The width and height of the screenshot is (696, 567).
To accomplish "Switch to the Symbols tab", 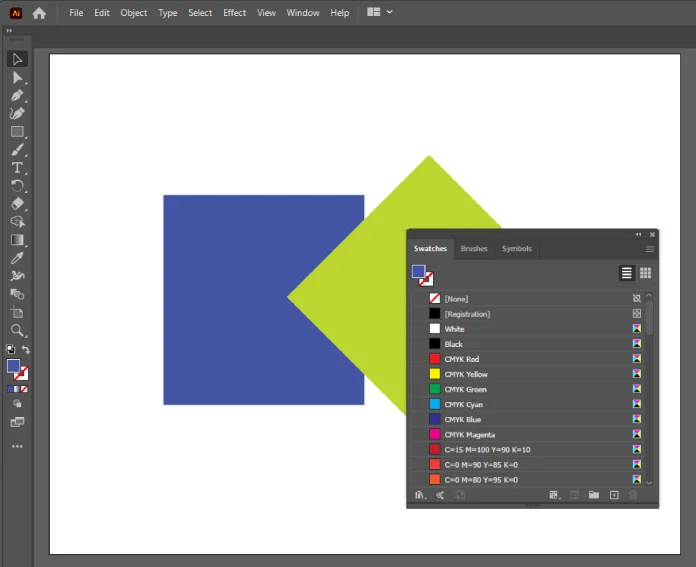I will coord(517,249).
